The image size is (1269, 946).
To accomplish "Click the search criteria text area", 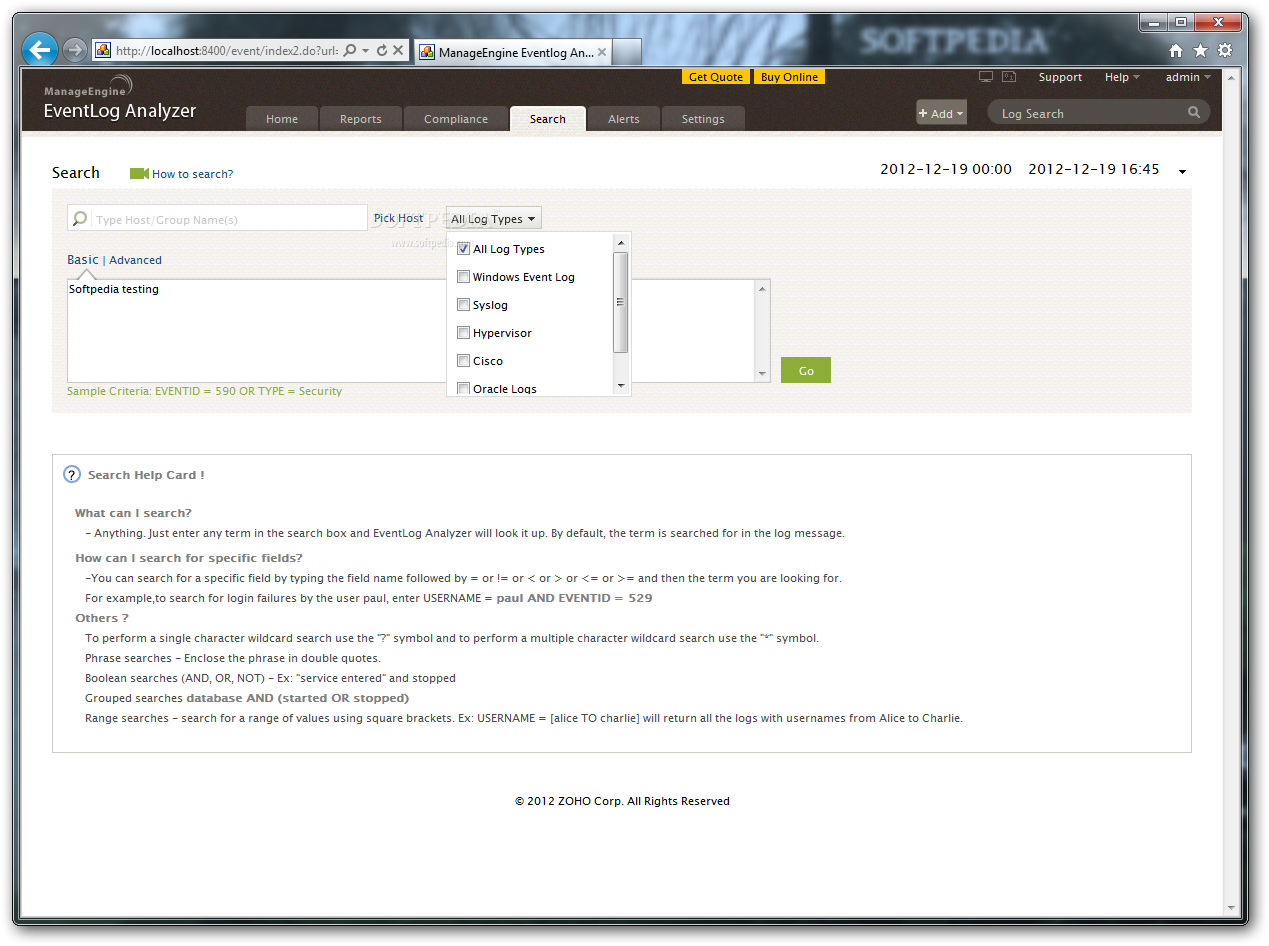I will [411, 331].
